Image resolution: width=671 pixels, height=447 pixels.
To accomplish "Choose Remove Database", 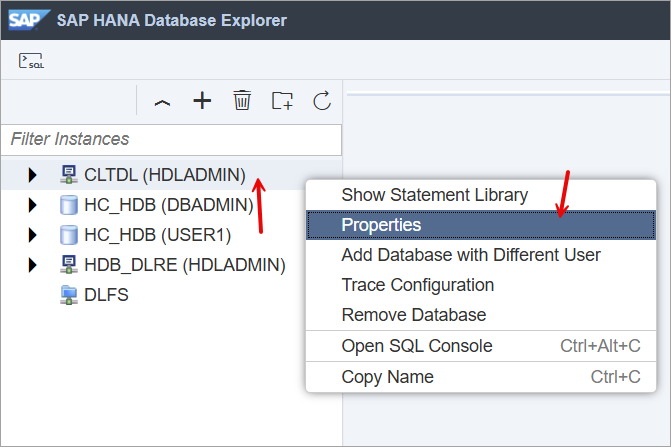I will (481, 315).
